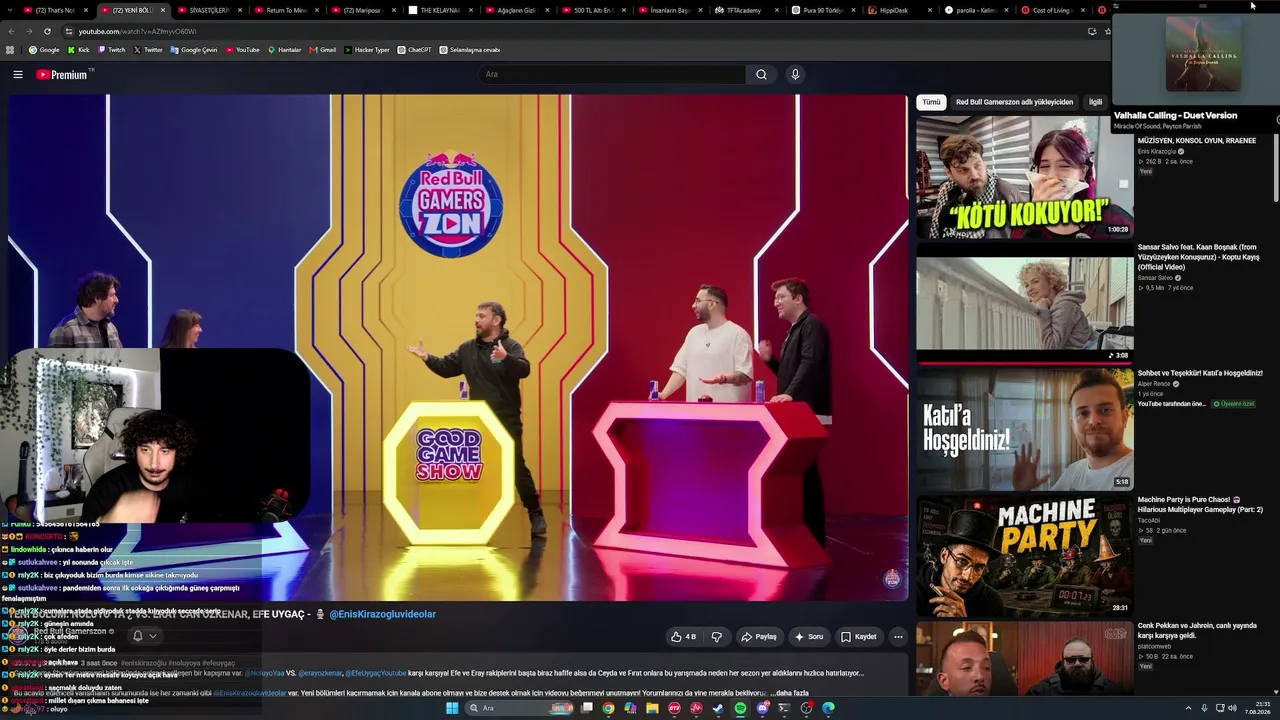This screenshot has height=720, width=1280.
Task: Click the YouTube search input field
Action: 612,74
